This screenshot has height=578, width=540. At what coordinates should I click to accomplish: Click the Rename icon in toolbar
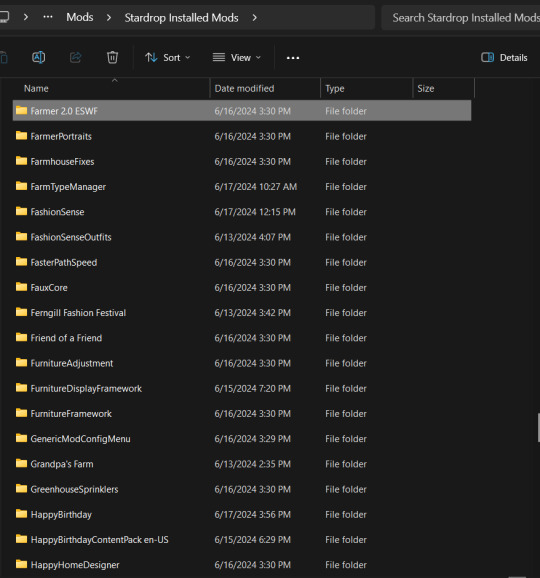coord(38,58)
